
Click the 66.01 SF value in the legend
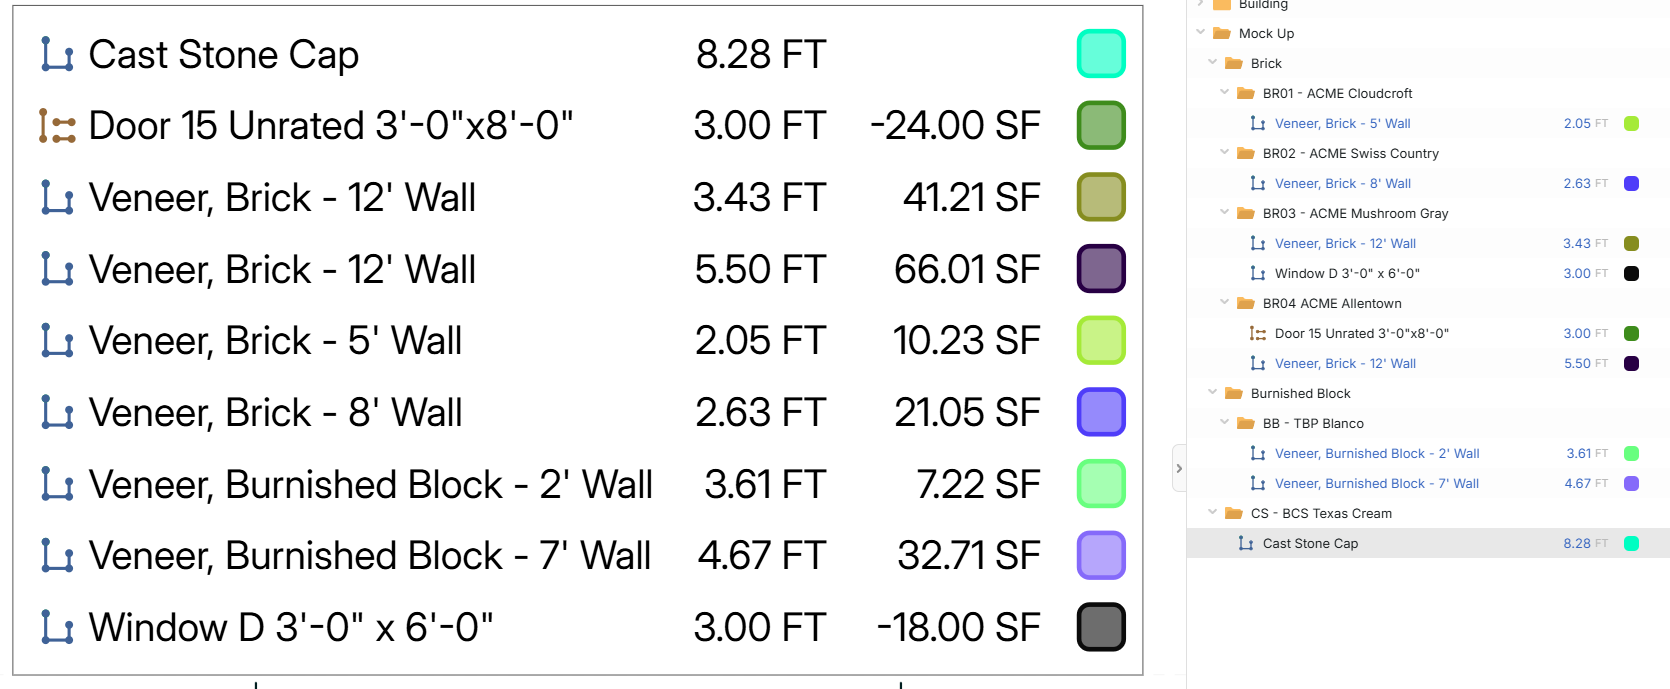pyautogui.click(x=966, y=269)
